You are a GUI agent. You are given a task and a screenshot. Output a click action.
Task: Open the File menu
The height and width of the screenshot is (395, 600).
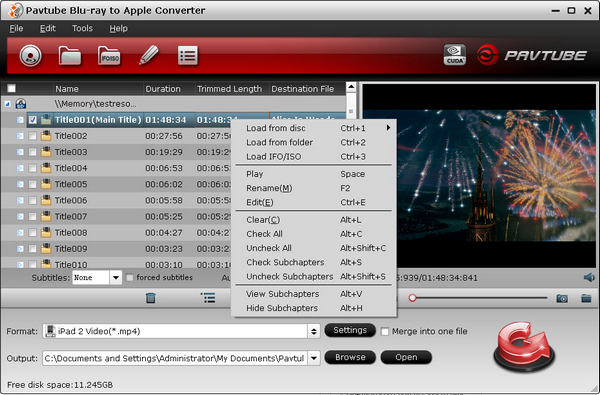[16, 28]
